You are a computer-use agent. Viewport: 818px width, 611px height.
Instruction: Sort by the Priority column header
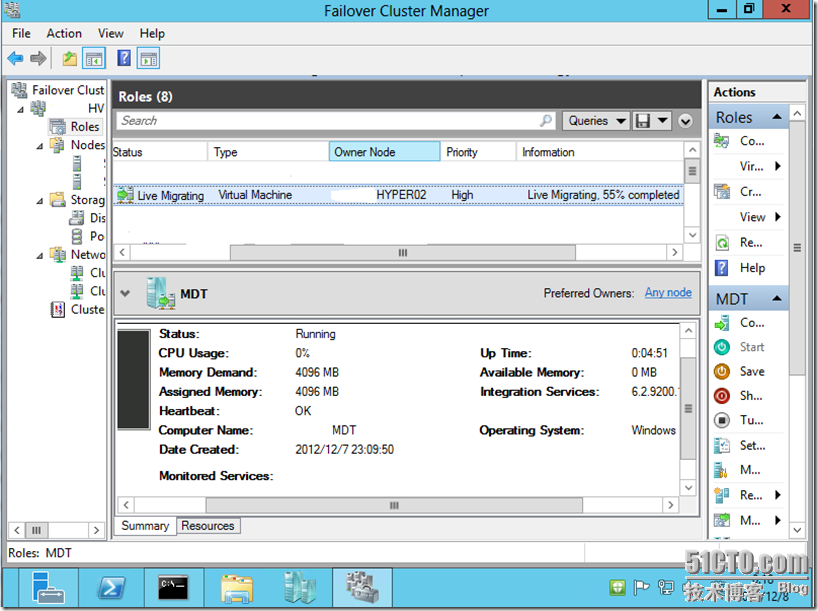(478, 152)
